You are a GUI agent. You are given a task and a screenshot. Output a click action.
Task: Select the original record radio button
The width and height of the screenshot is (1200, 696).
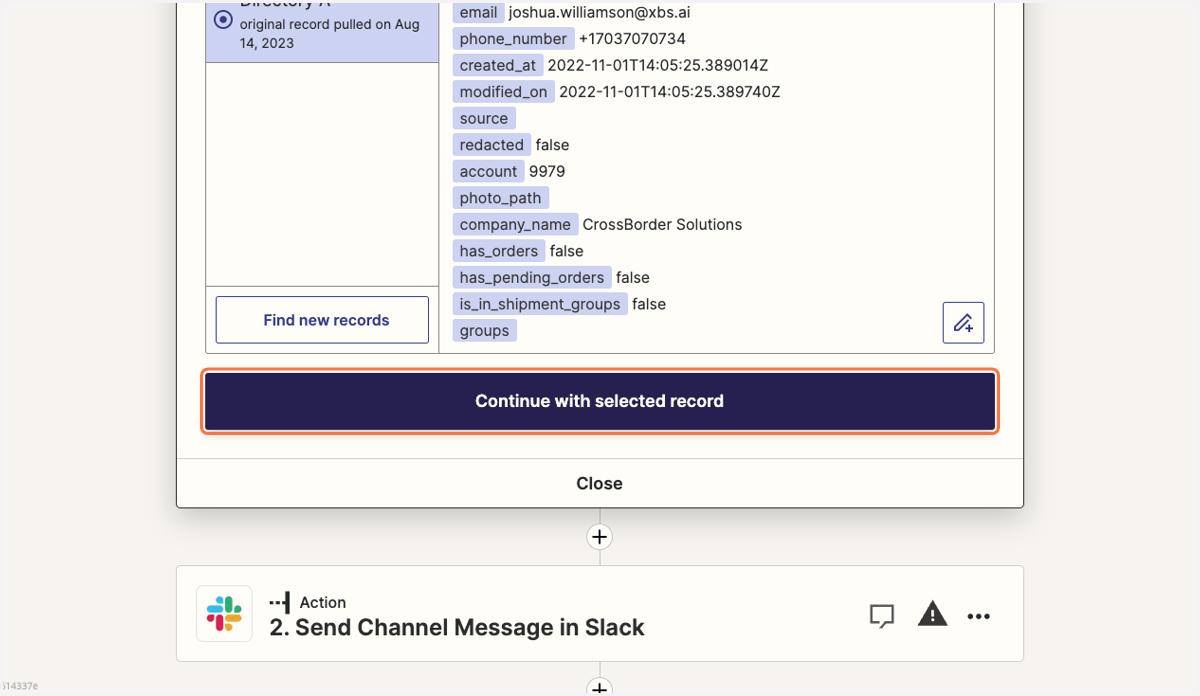(224, 20)
